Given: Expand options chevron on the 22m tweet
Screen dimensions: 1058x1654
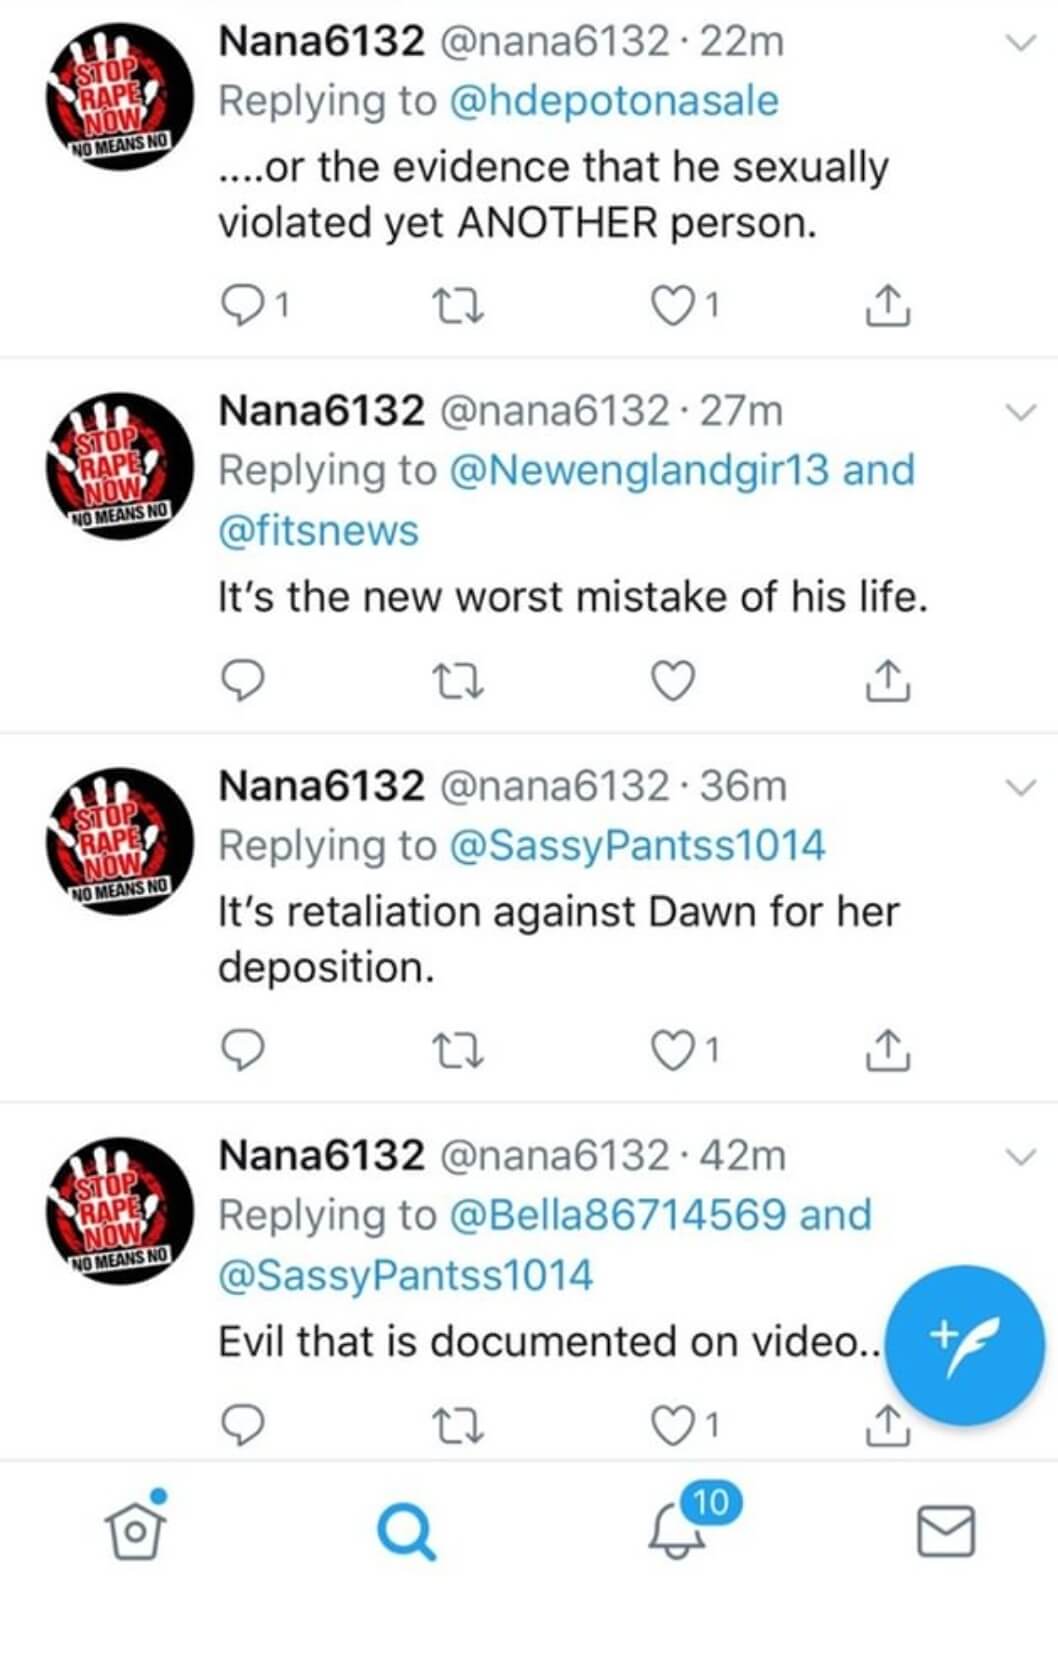Looking at the screenshot, I should (x=1020, y=43).
